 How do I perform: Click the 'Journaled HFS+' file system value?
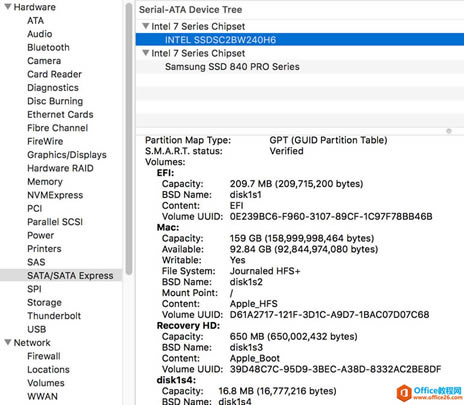point(265,271)
